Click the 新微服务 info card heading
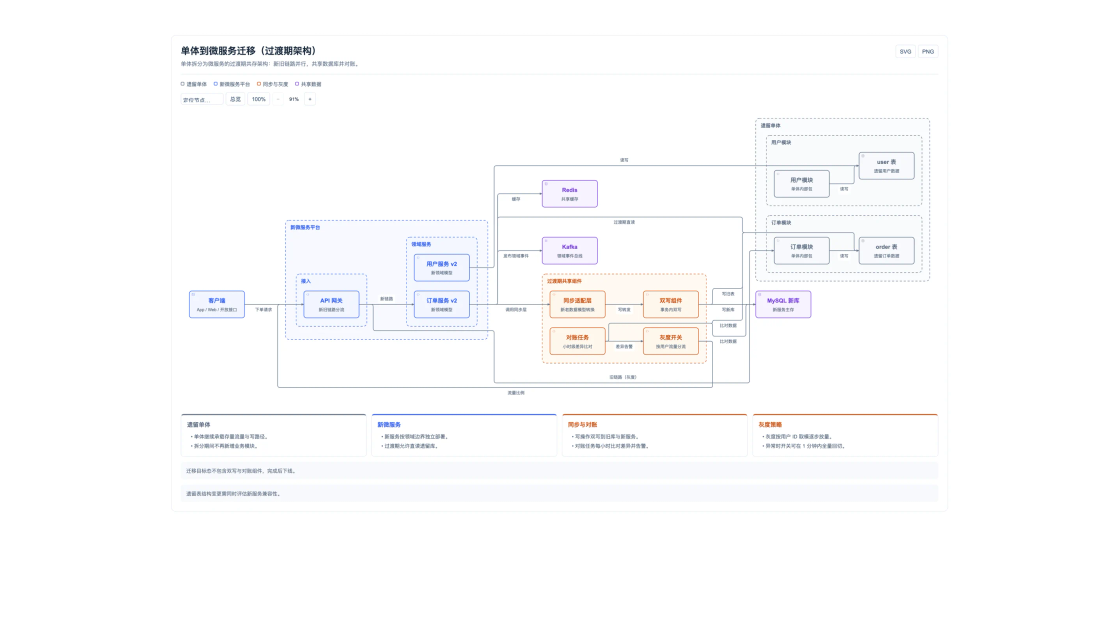The width and height of the screenshot is (1120, 640). [x=389, y=424]
